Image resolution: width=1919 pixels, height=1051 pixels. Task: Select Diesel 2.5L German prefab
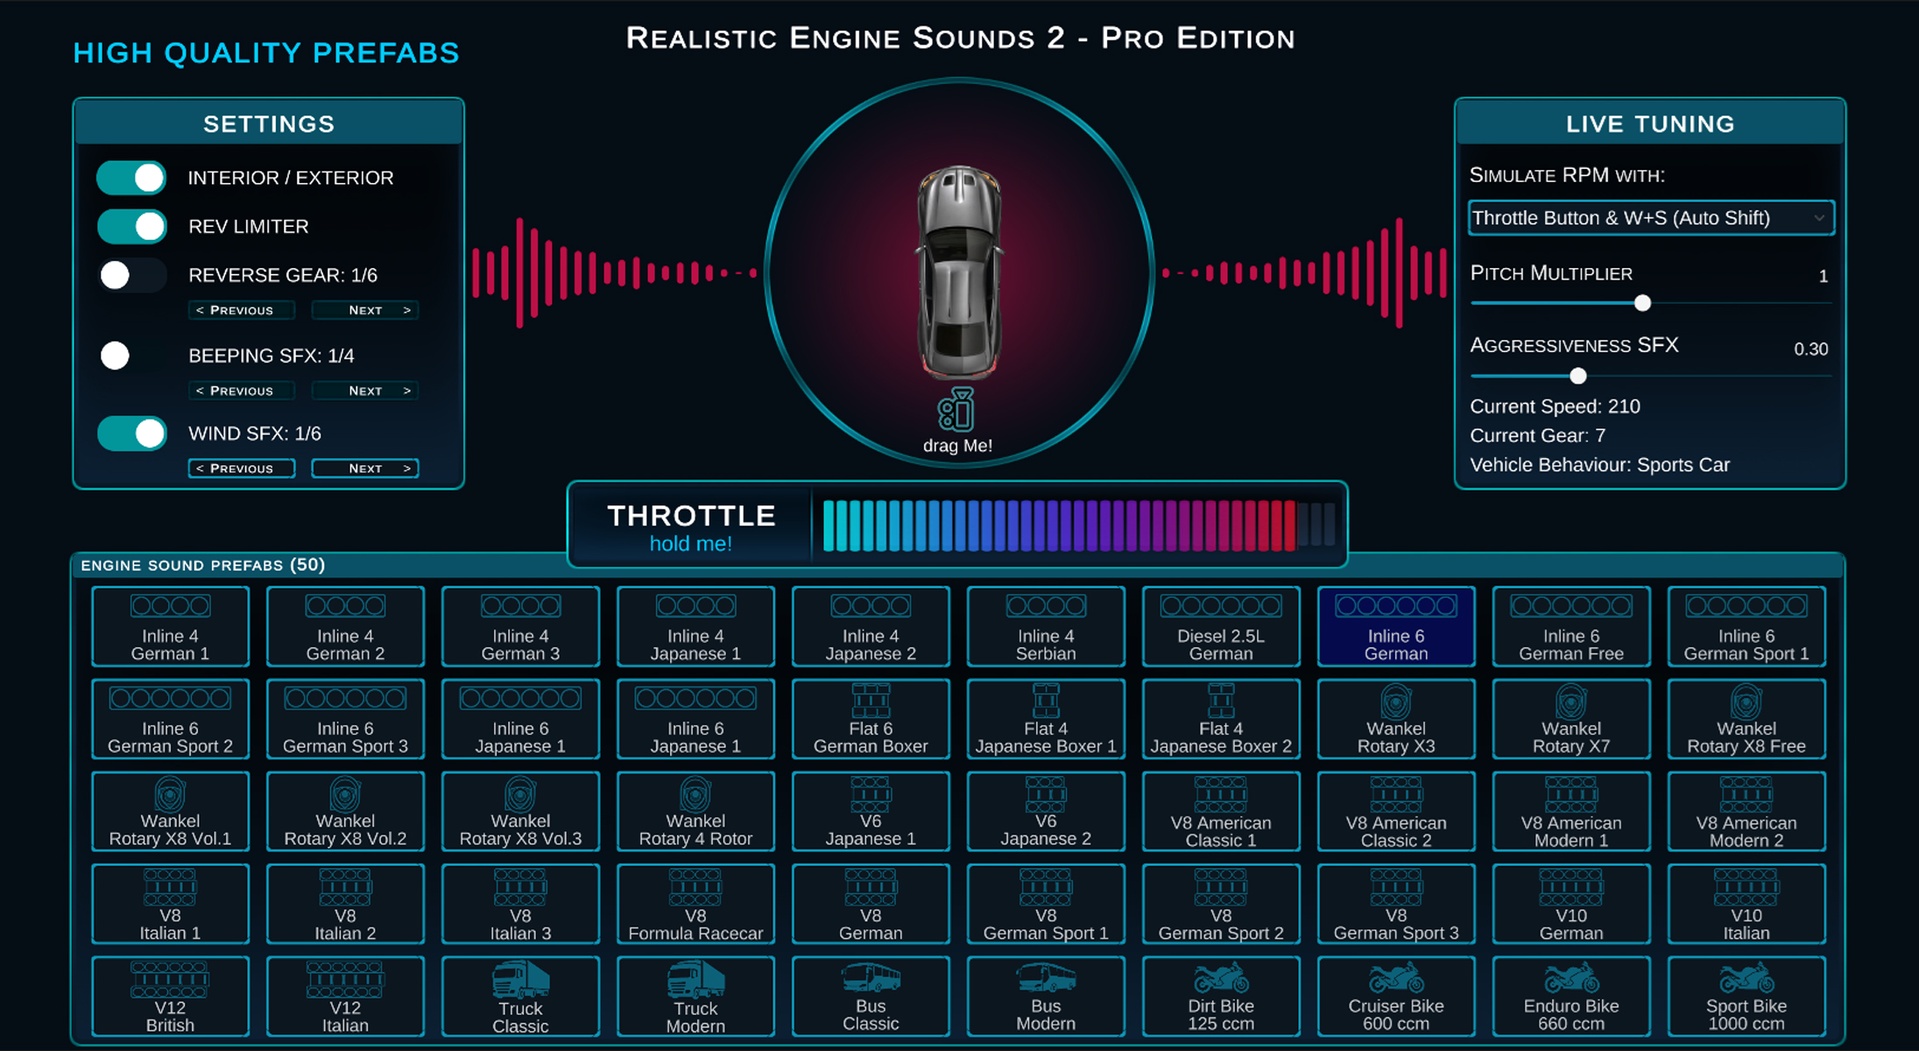pos(1221,626)
